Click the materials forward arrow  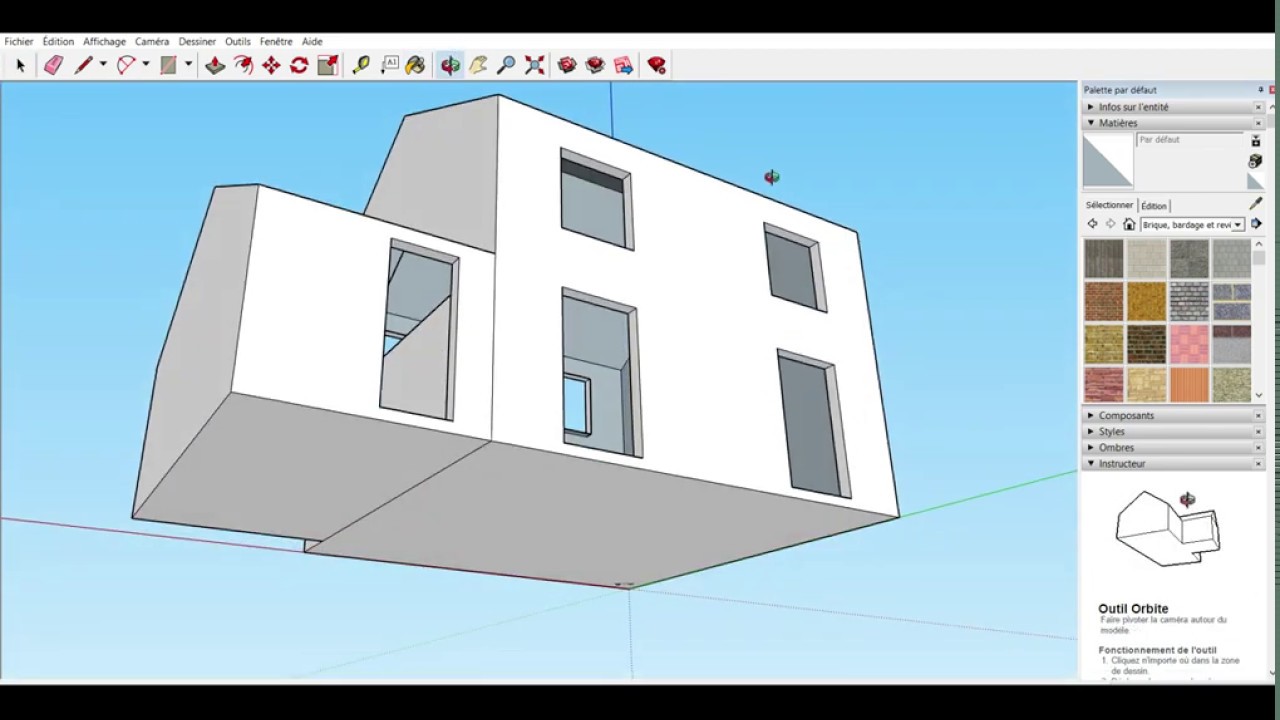tap(1110, 225)
